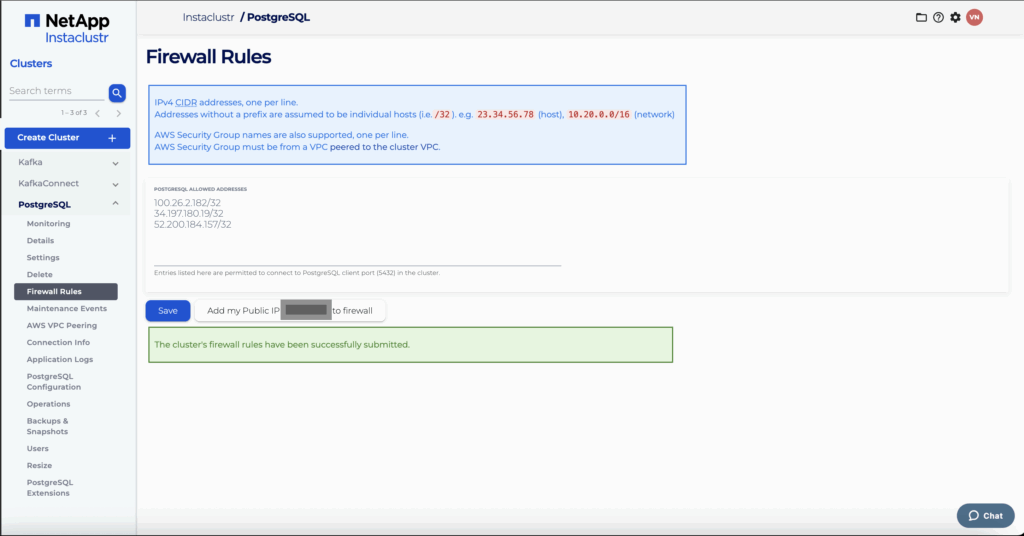Open the help question mark icon

pos(938,17)
